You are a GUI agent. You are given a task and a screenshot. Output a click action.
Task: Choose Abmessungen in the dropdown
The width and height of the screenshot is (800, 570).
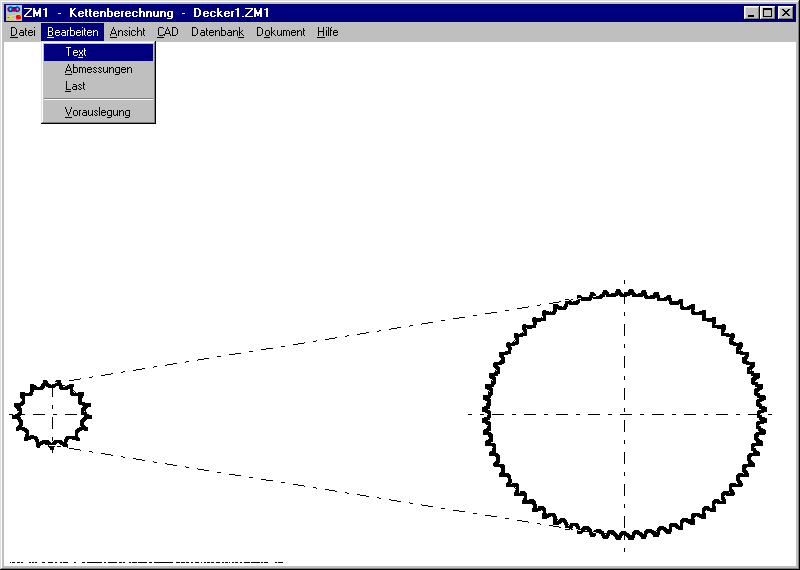98,69
